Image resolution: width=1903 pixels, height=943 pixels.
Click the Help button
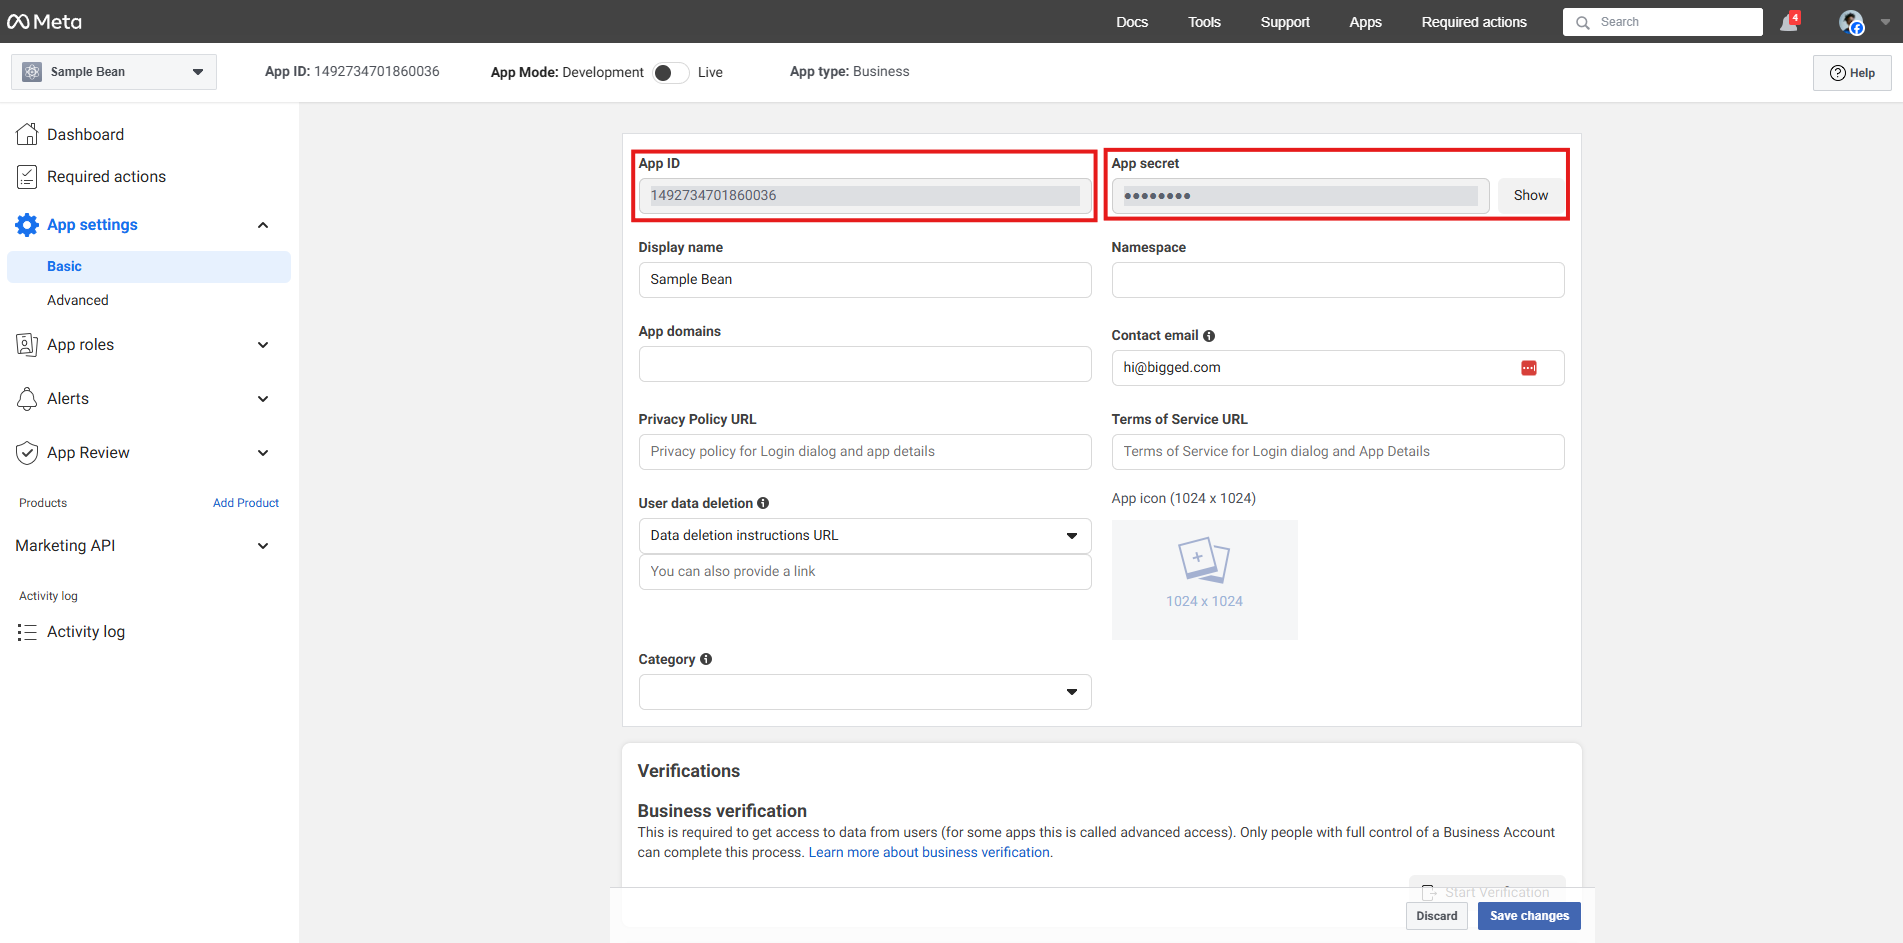[x=1852, y=73]
